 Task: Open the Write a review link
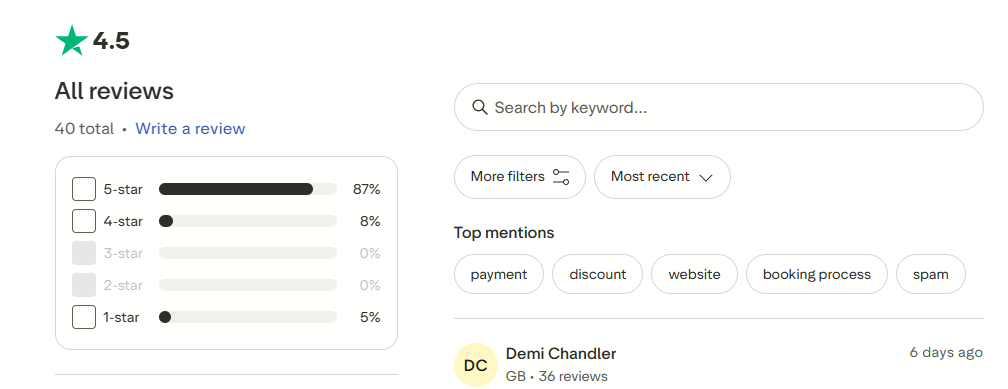tap(190, 129)
